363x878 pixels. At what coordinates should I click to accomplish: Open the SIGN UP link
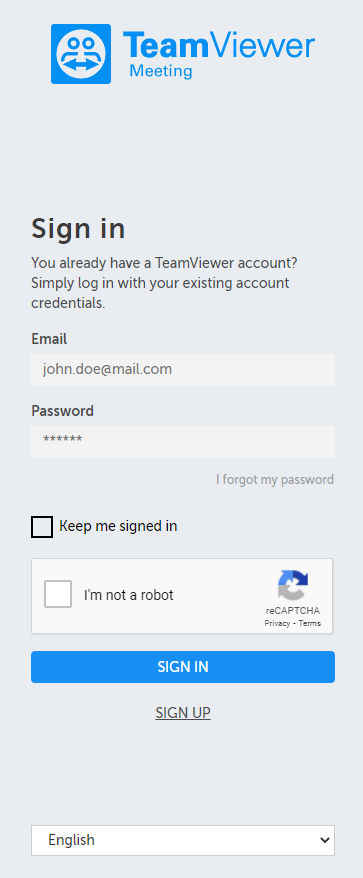point(183,713)
